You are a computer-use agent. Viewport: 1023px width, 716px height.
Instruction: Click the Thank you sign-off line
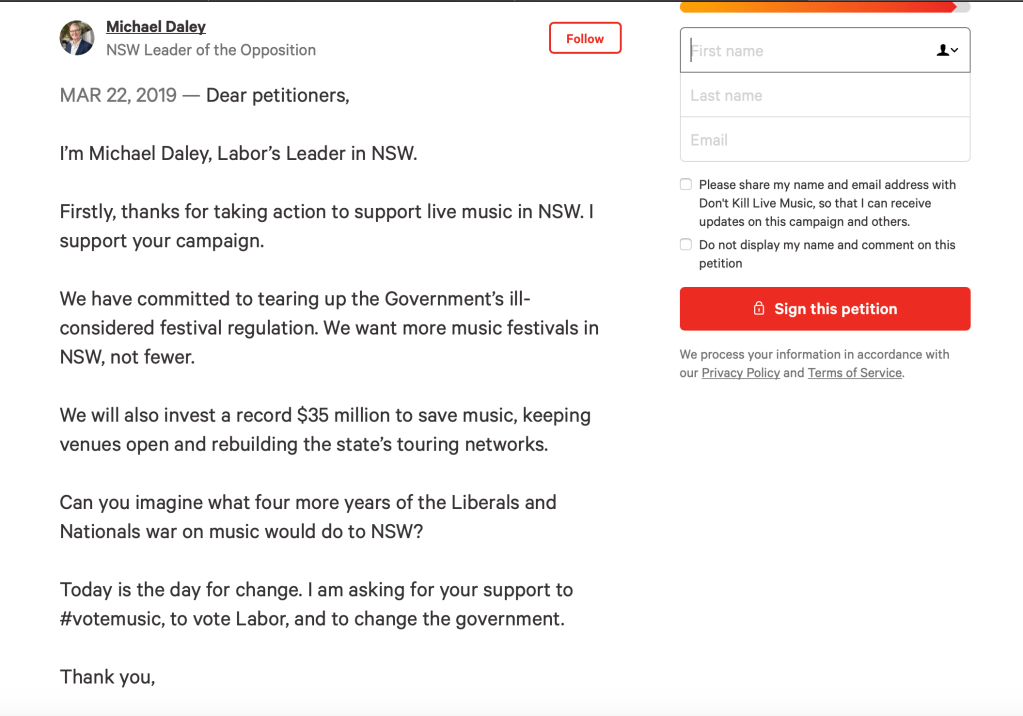pyautogui.click(x=107, y=677)
